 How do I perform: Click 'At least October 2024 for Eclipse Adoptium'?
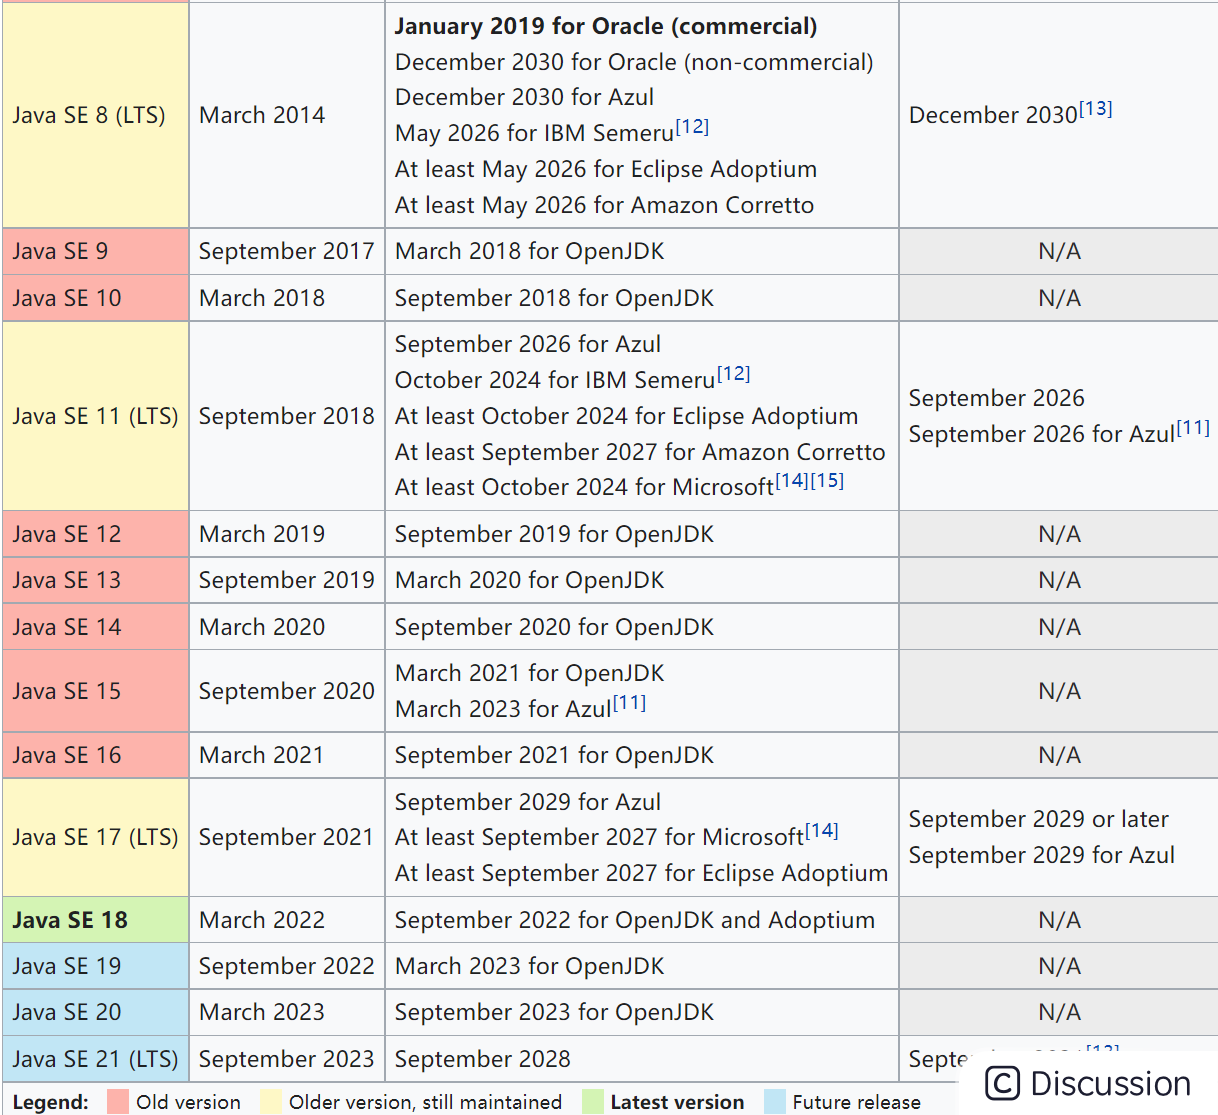[627, 416]
